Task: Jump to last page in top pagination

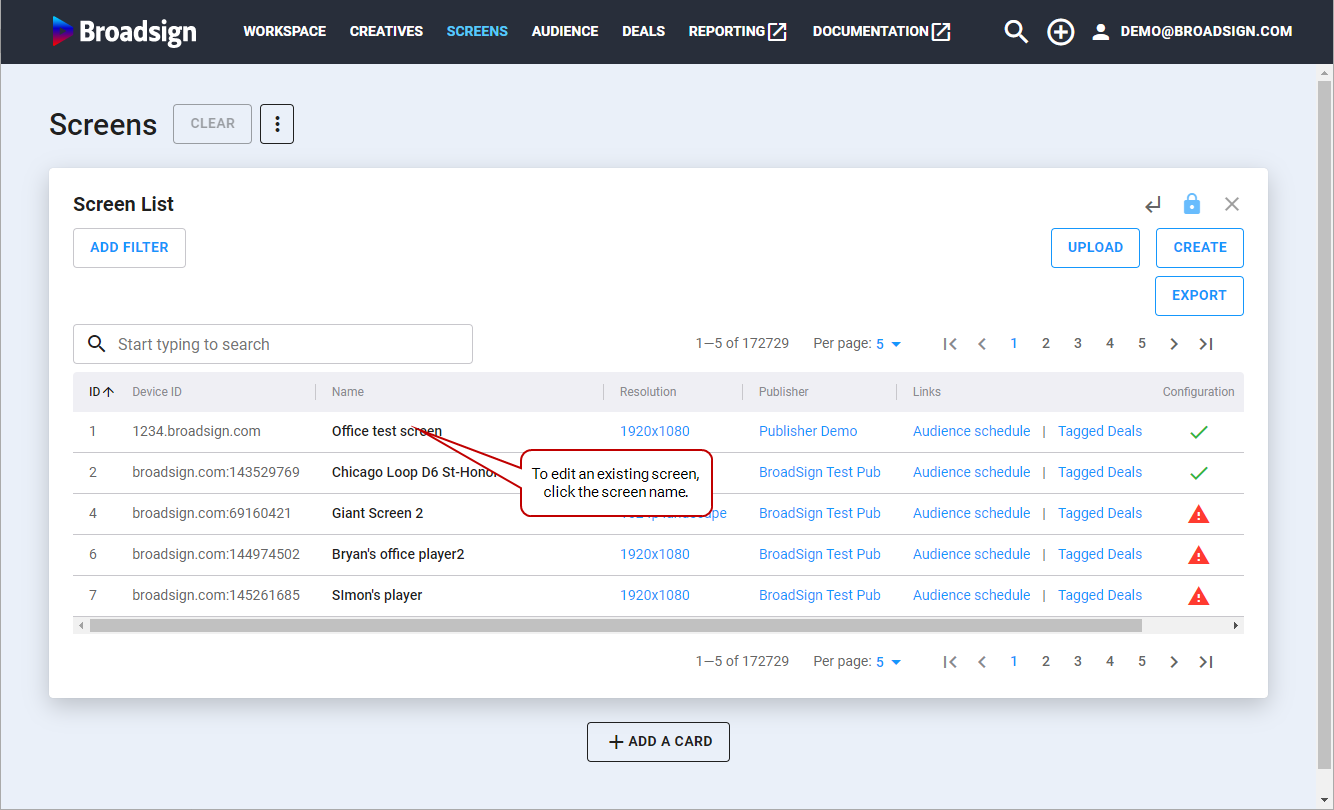Action: pyautogui.click(x=1206, y=344)
